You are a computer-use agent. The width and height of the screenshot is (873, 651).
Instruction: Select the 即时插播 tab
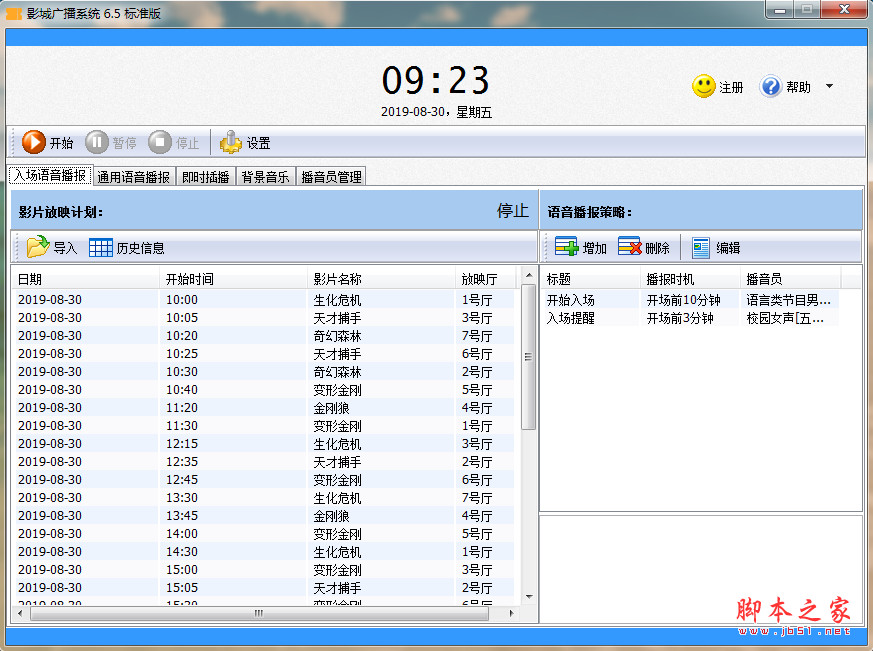pyautogui.click(x=205, y=177)
